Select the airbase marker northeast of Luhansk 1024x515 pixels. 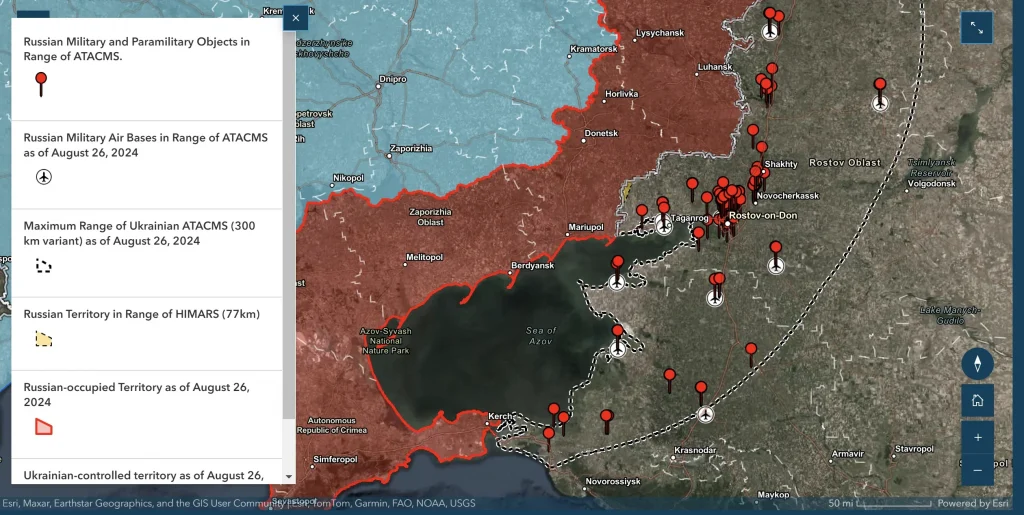[771, 31]
